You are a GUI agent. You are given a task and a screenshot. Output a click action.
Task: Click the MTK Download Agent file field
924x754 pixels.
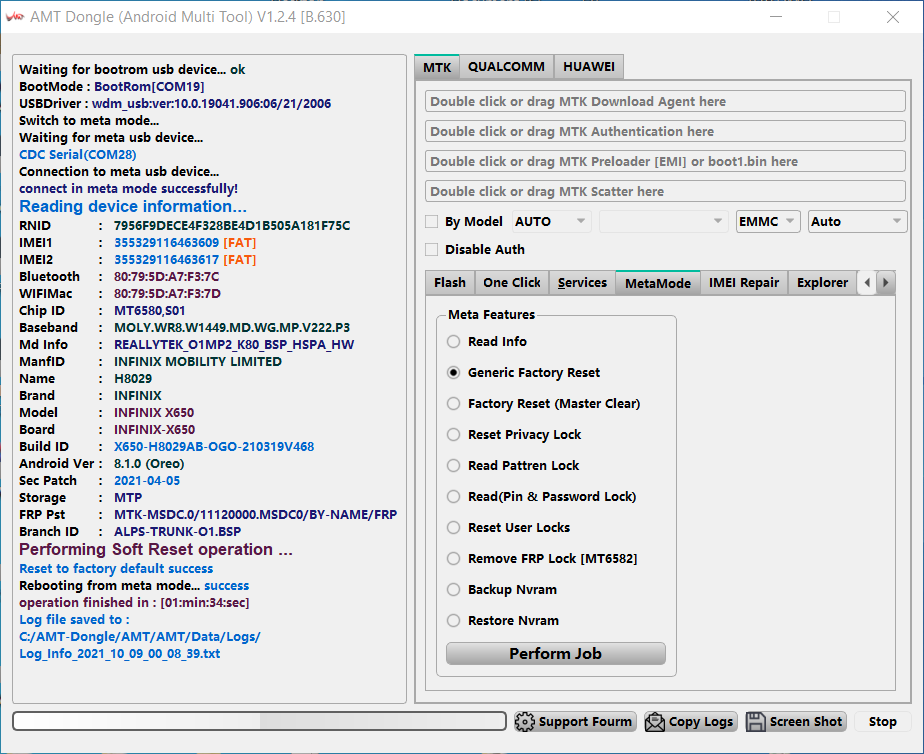[665, 102]
